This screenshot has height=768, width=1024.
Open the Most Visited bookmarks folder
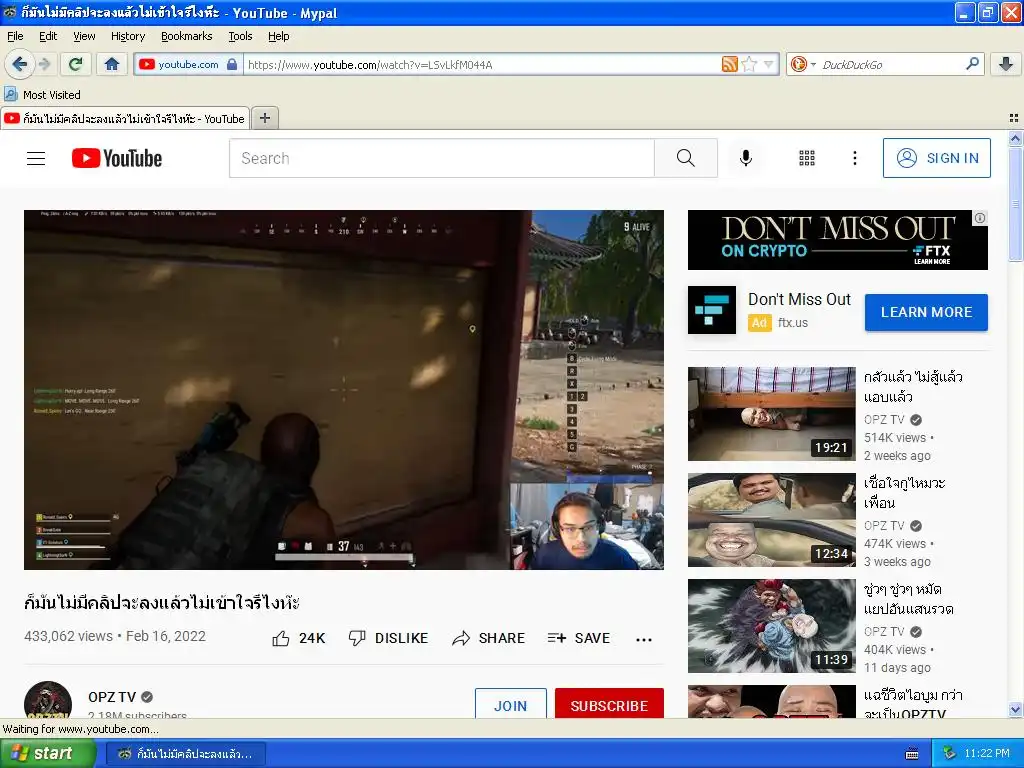42,95
